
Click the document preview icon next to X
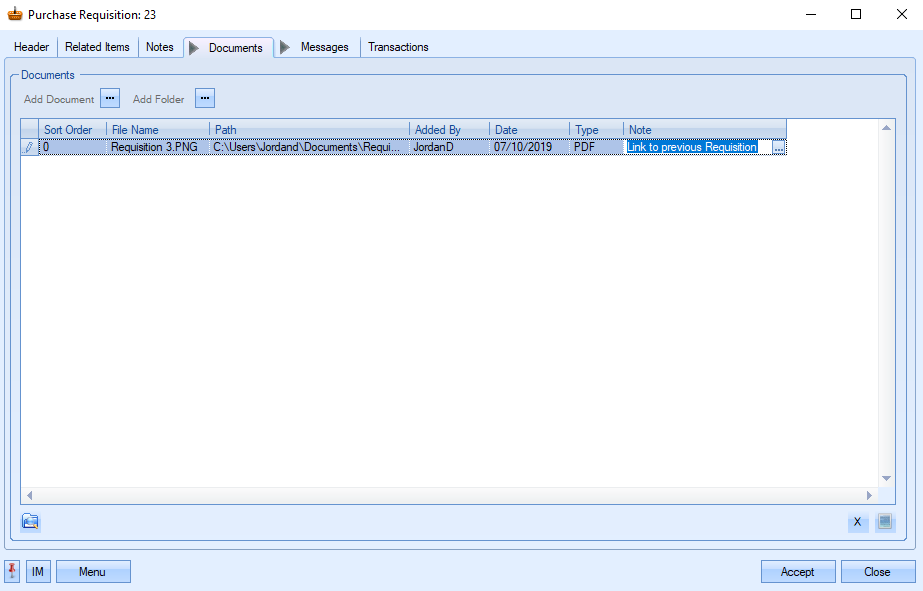(884, 522)
